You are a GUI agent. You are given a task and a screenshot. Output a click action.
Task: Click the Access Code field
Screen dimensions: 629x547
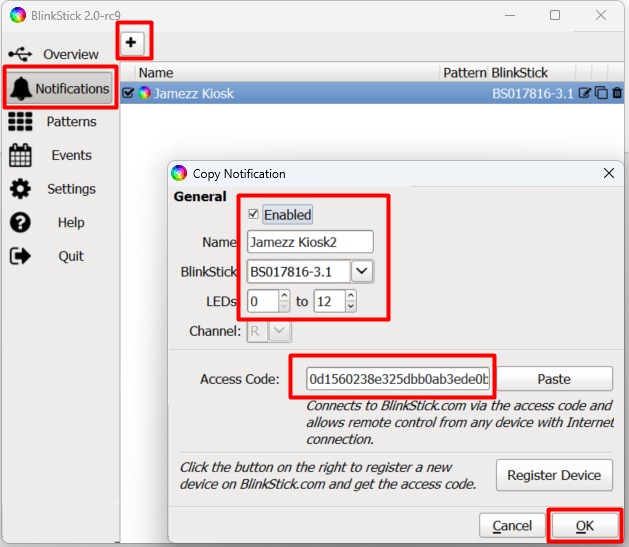pos(398,379)
